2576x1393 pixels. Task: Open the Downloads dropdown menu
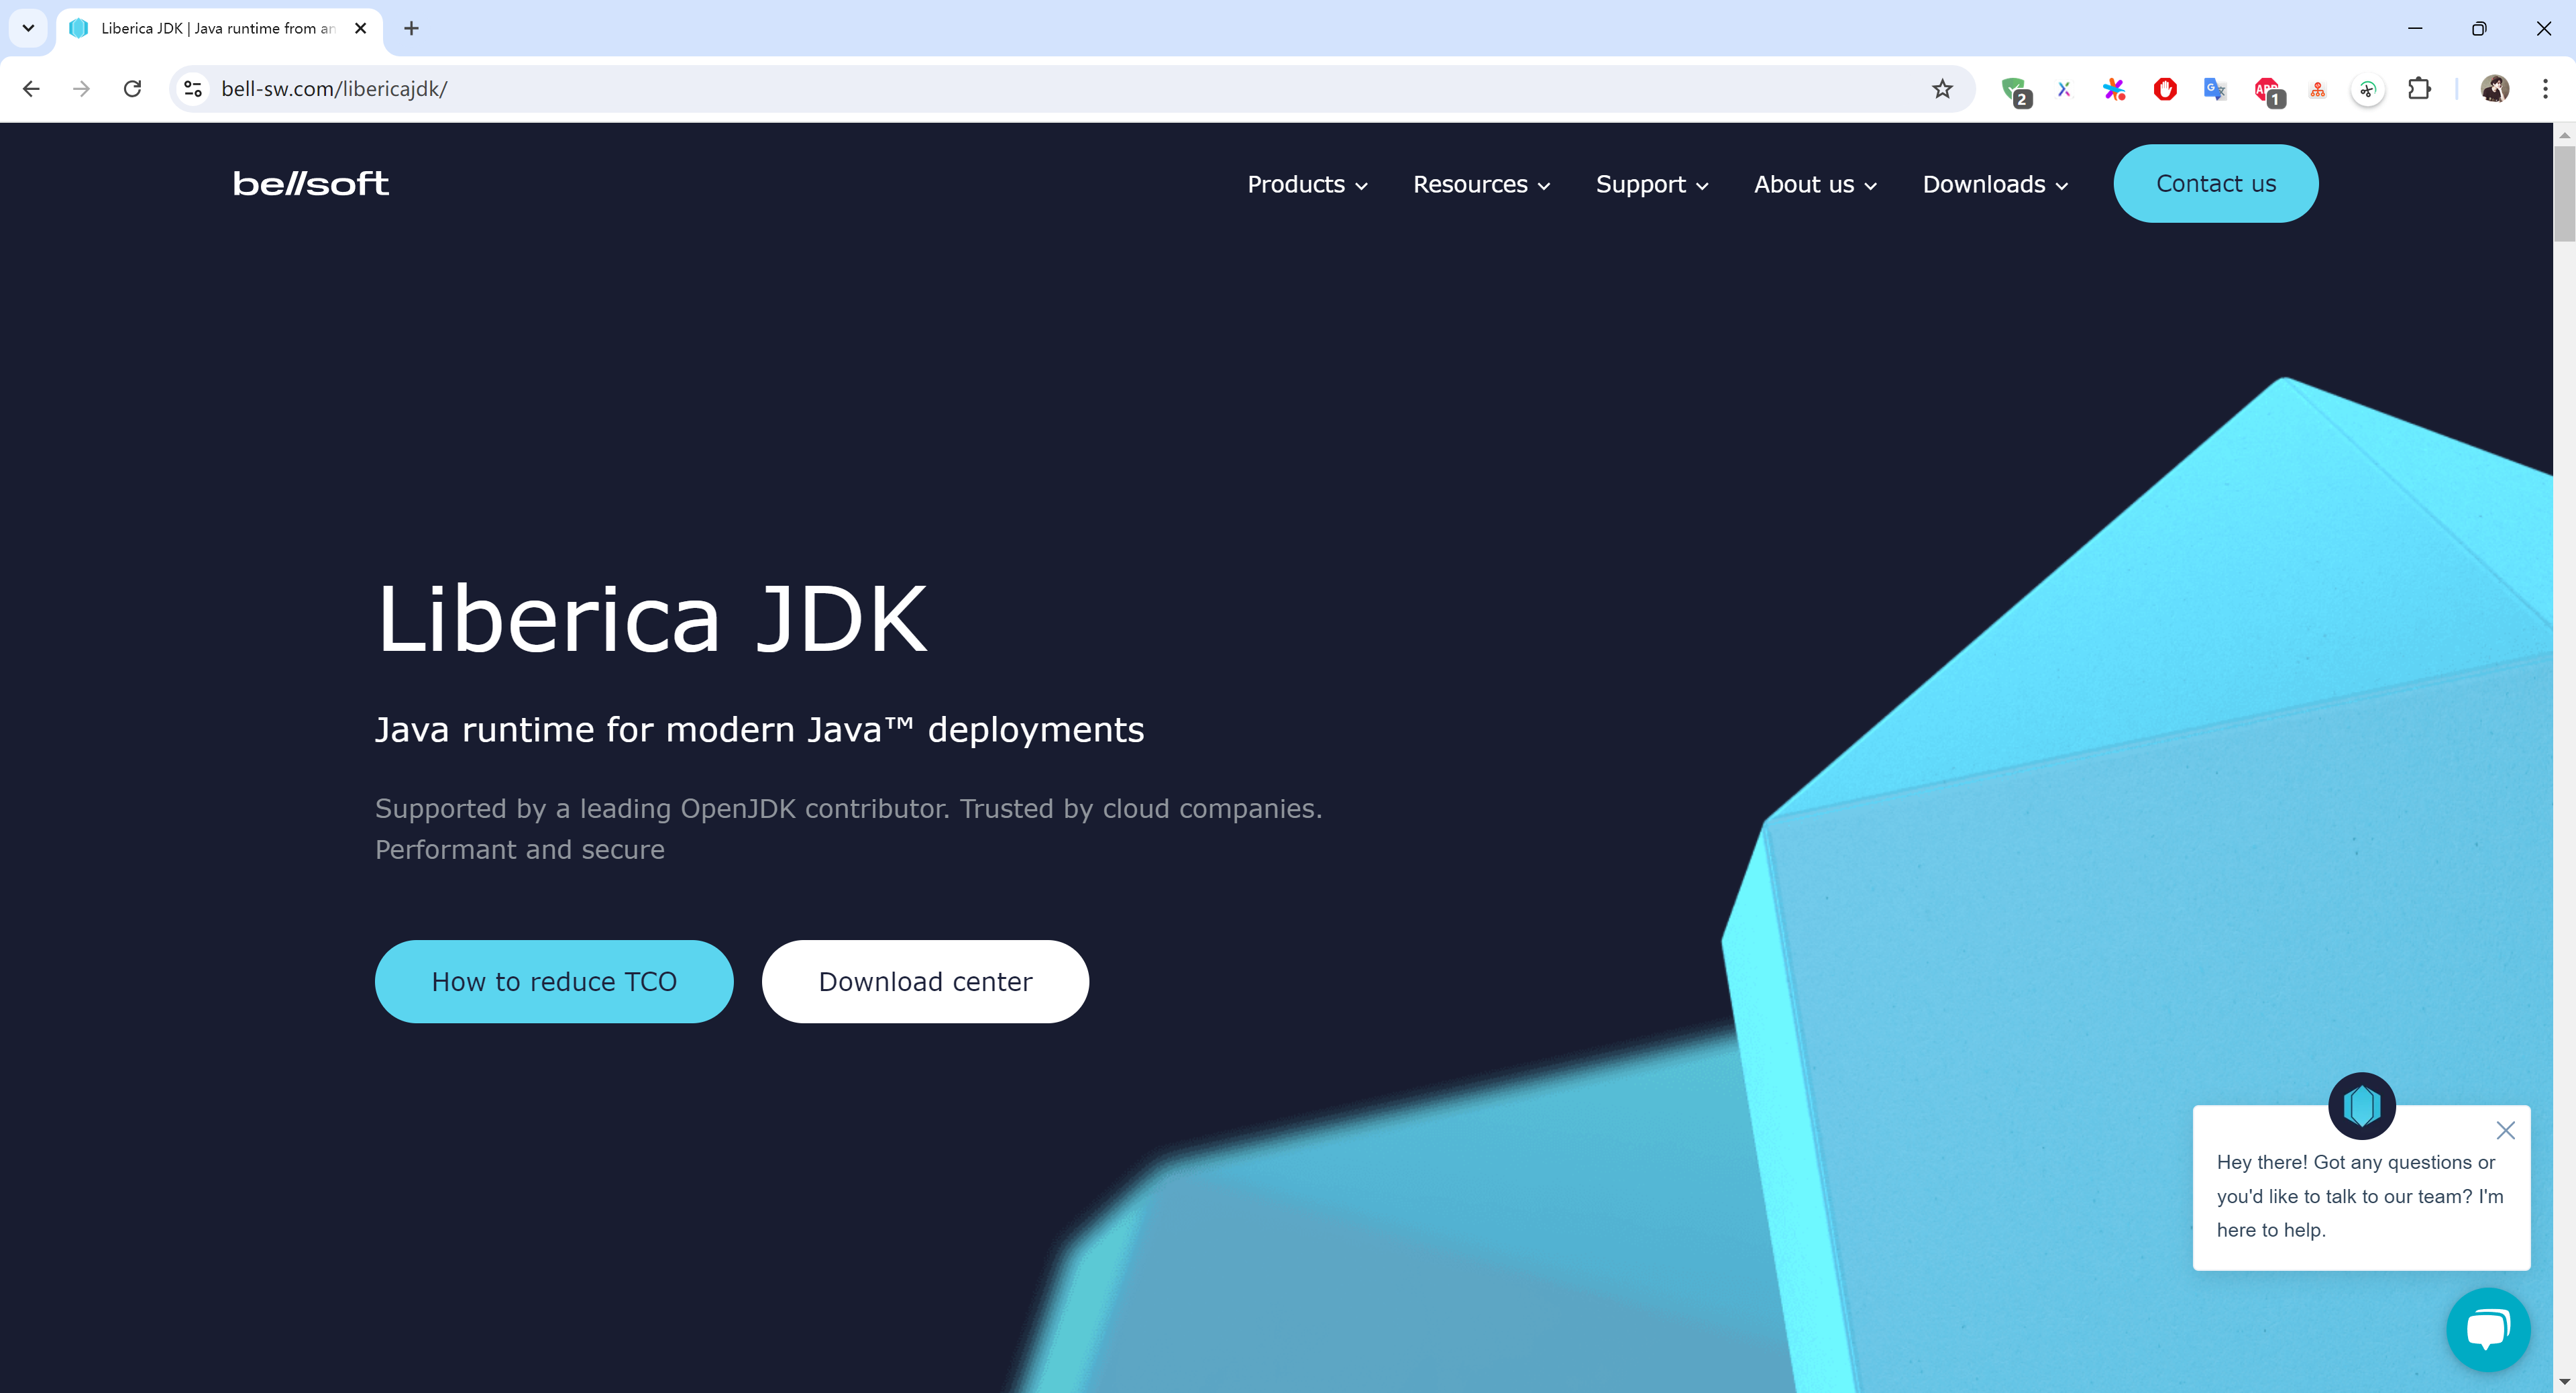coord(1995,184)
